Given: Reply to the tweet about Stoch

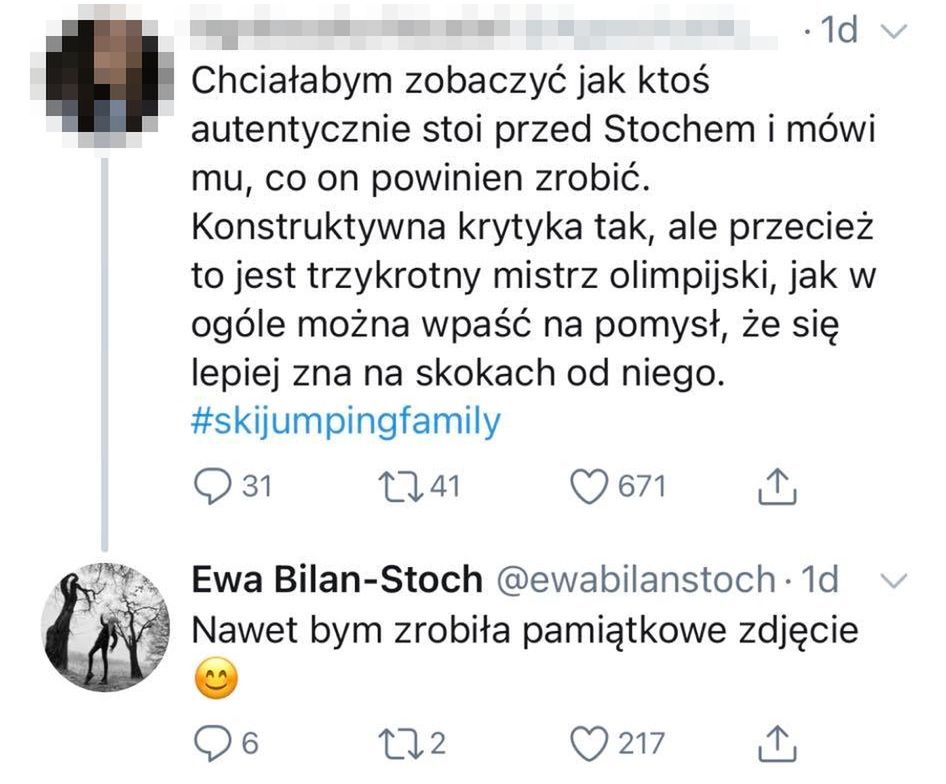Looking at the screenshot, I should tap(210, 486).
